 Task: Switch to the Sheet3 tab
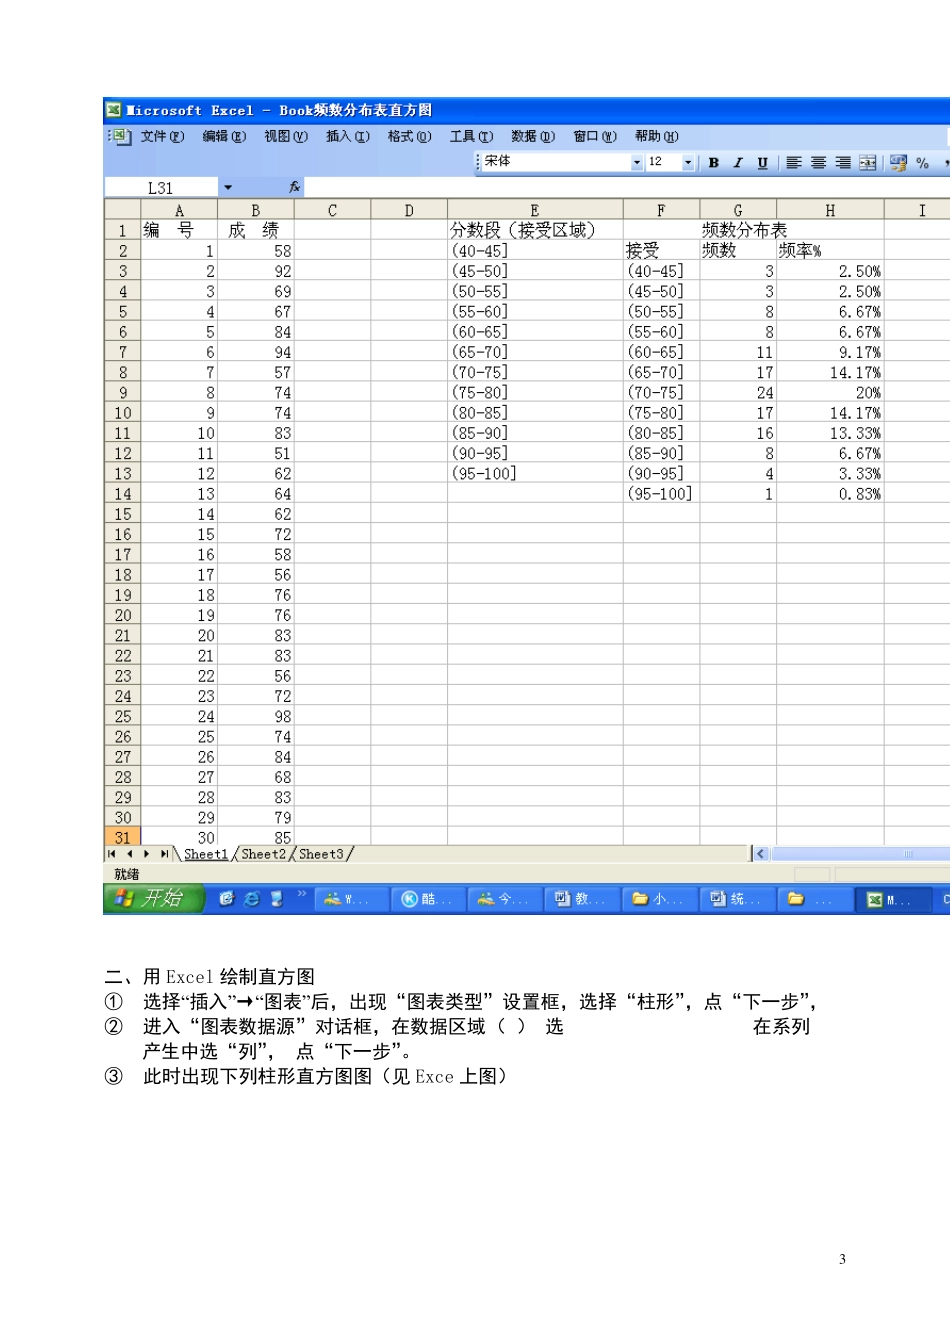coord(321,854)
